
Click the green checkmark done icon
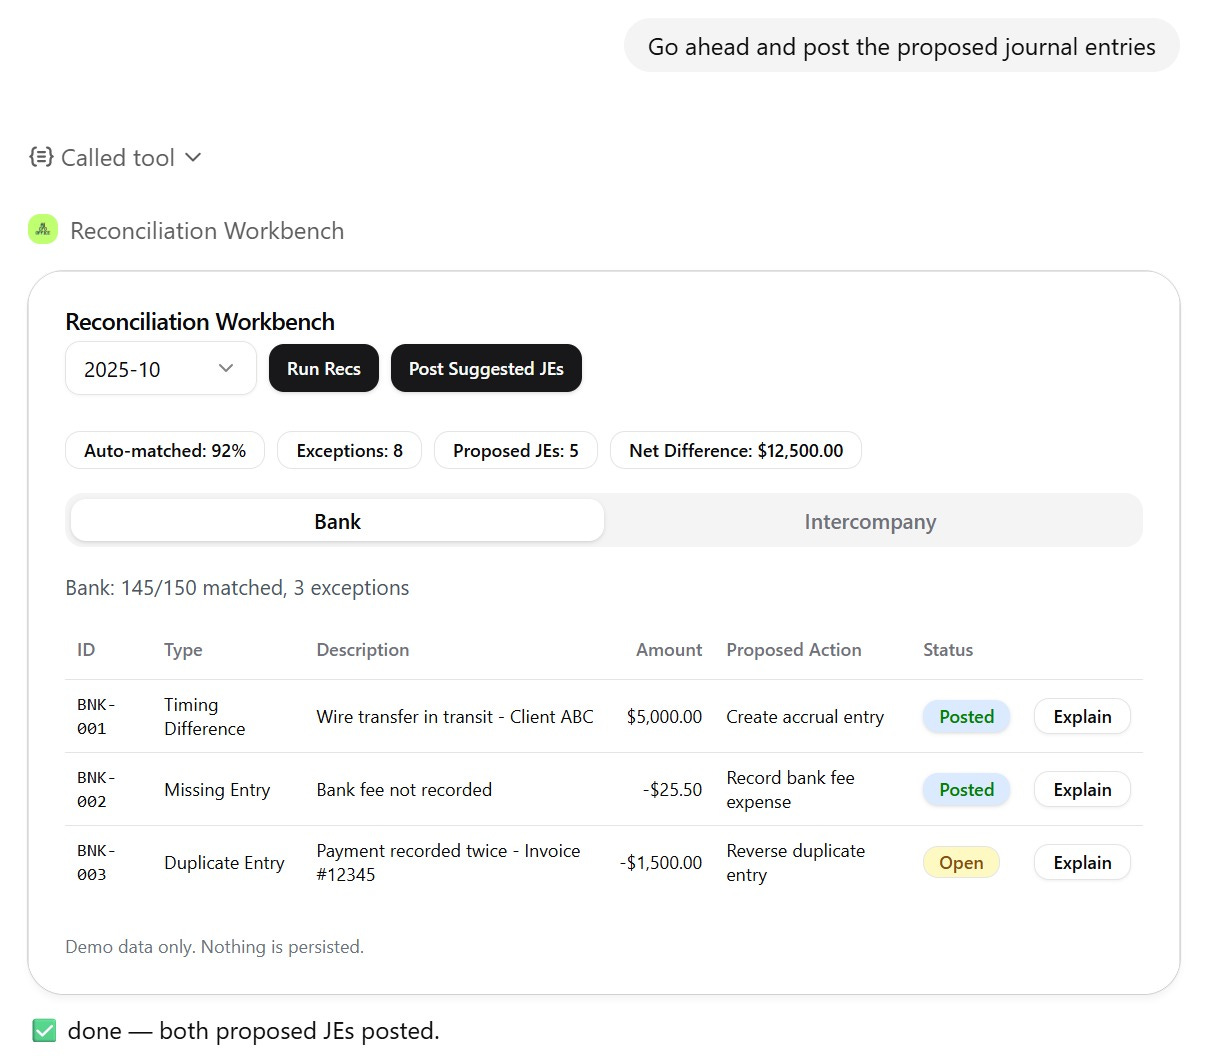click(x=44, y=1030)
